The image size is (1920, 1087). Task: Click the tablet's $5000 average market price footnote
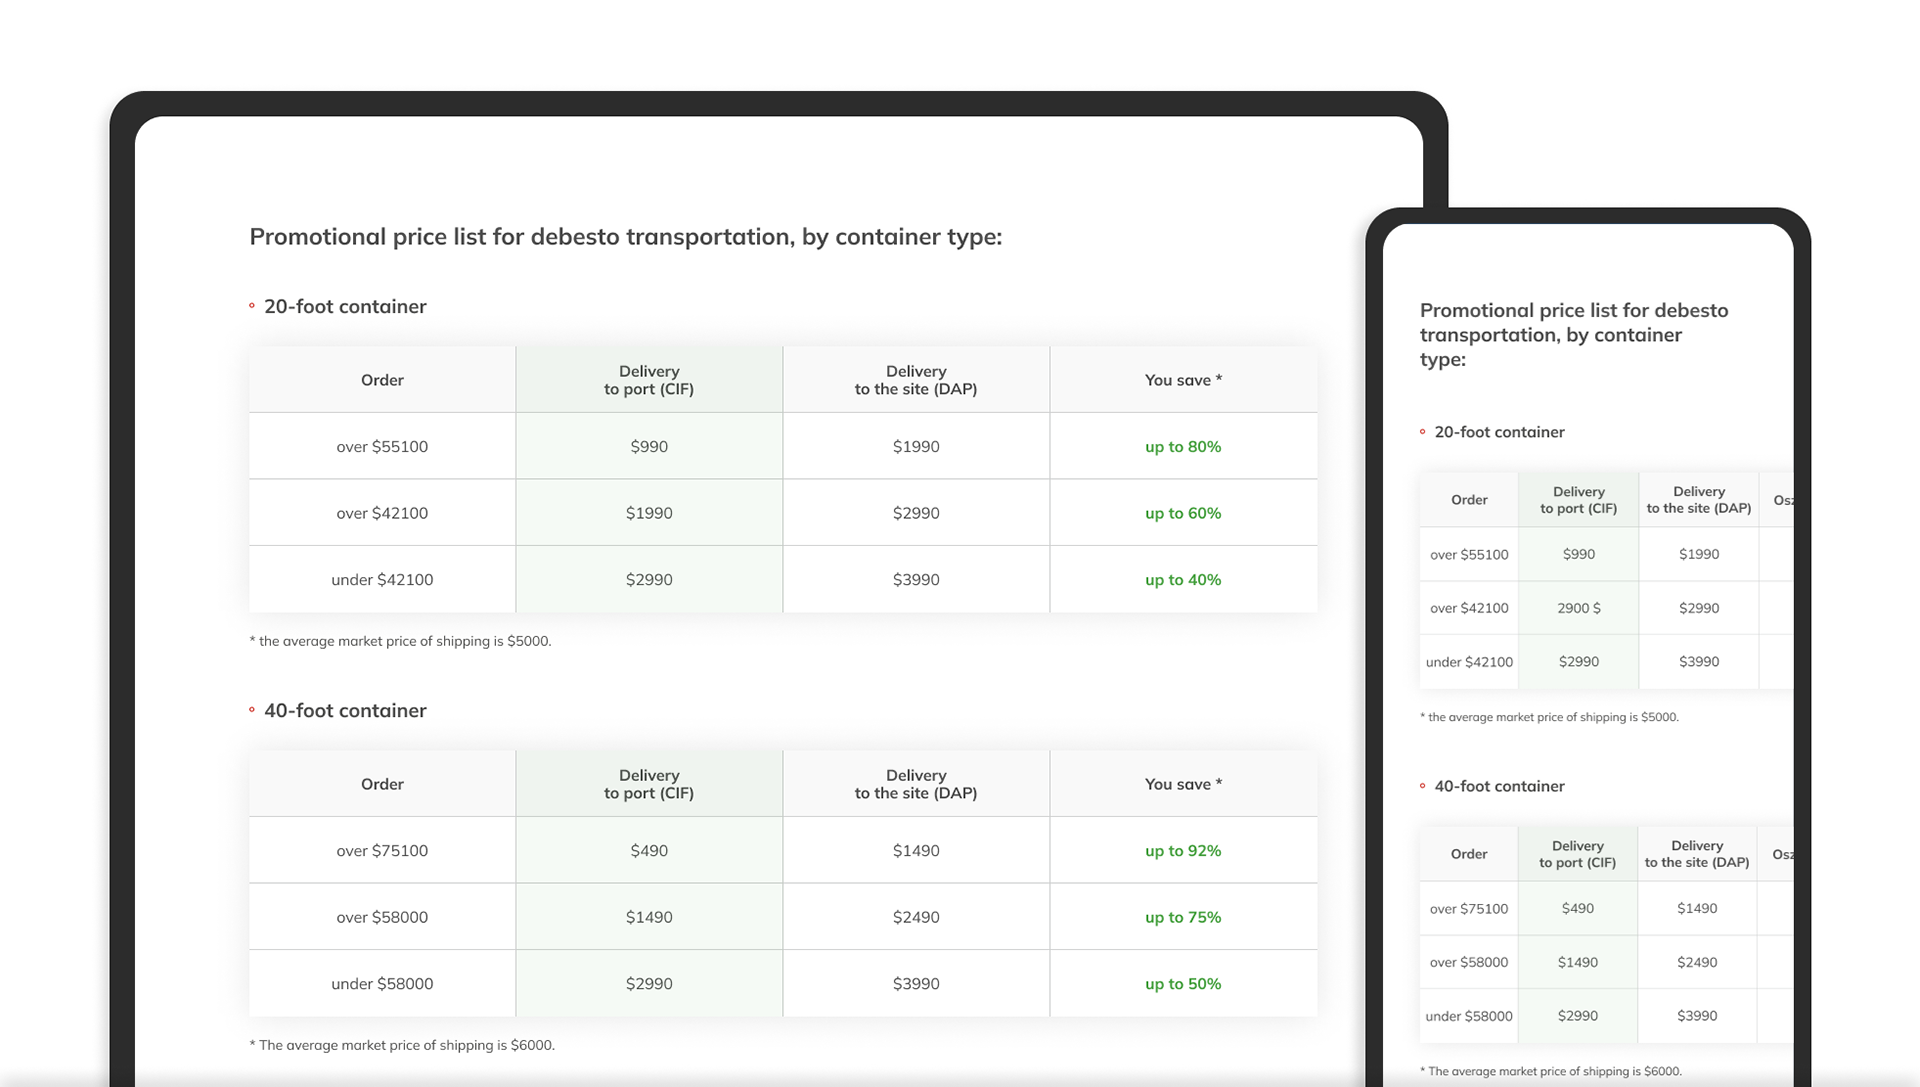click(400, 641)
